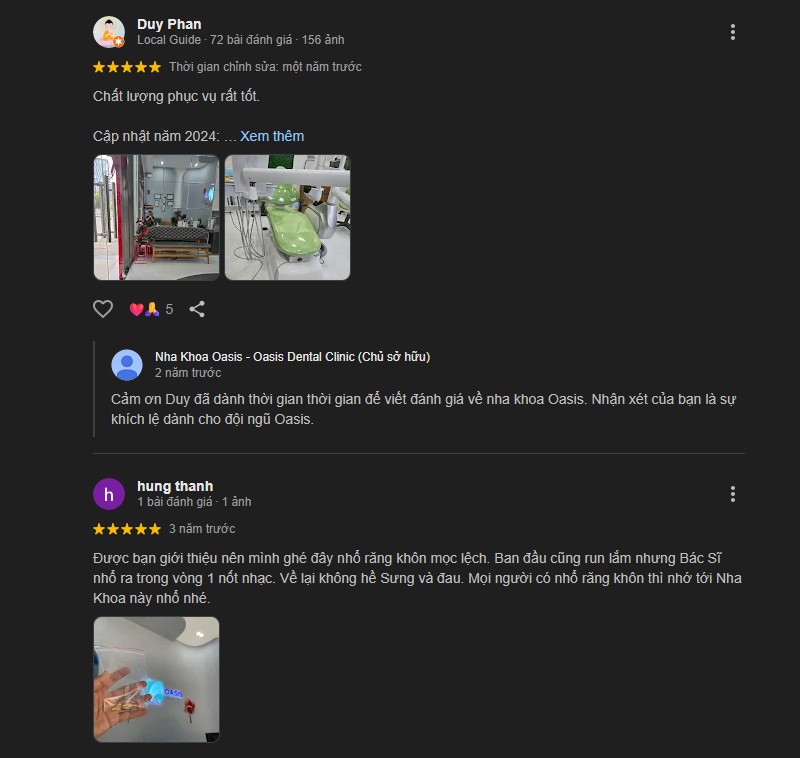
Task: View clinic waiting room photo
Action: coord(157,218)
